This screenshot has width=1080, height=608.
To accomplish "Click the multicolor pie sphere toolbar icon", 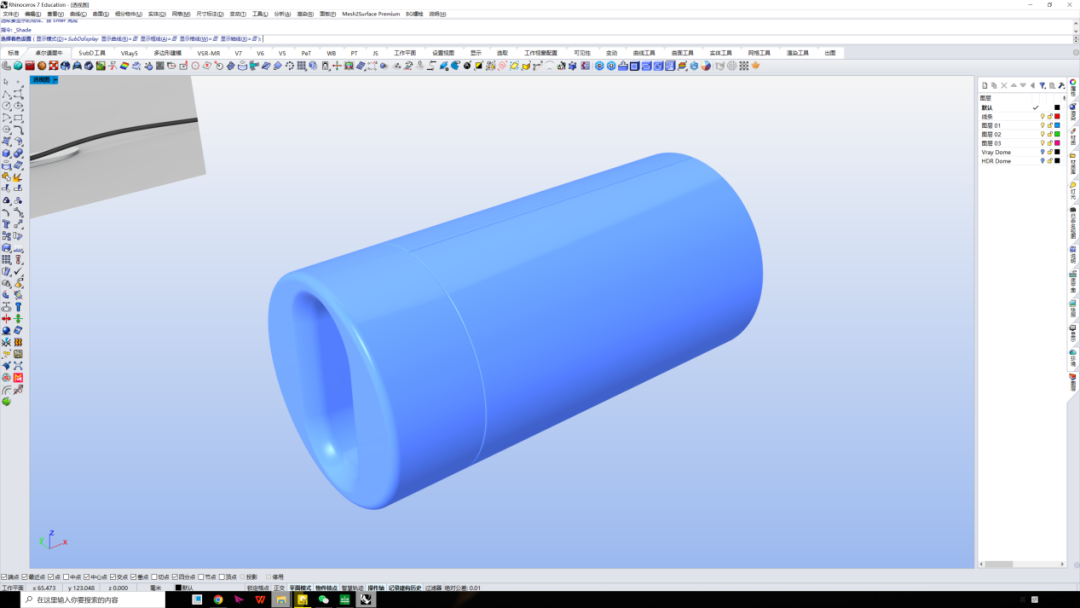I will coord(706,66).
